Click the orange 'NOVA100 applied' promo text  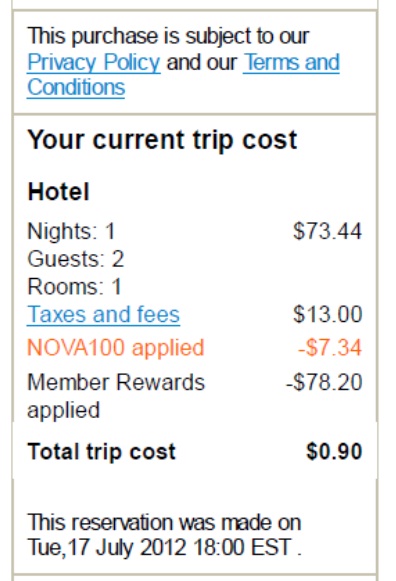click(116, 348)
